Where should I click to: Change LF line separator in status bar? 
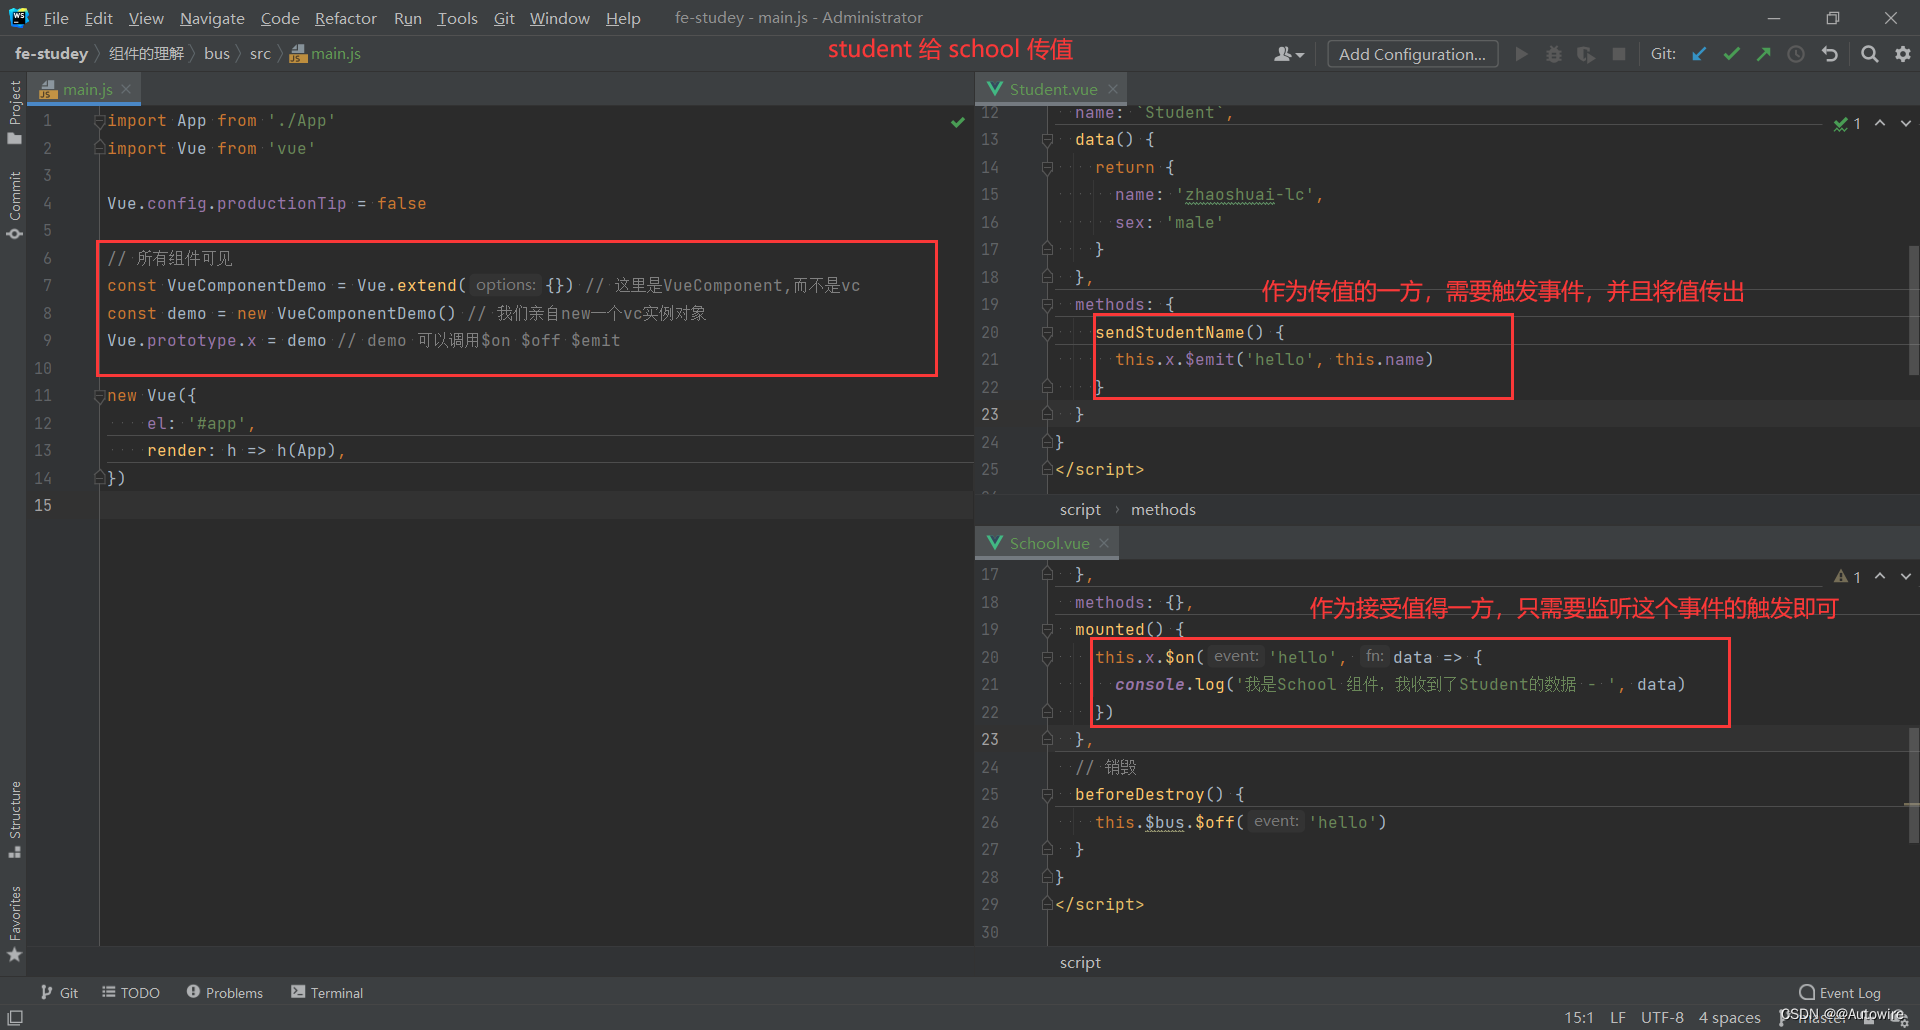point(1617,1017)
